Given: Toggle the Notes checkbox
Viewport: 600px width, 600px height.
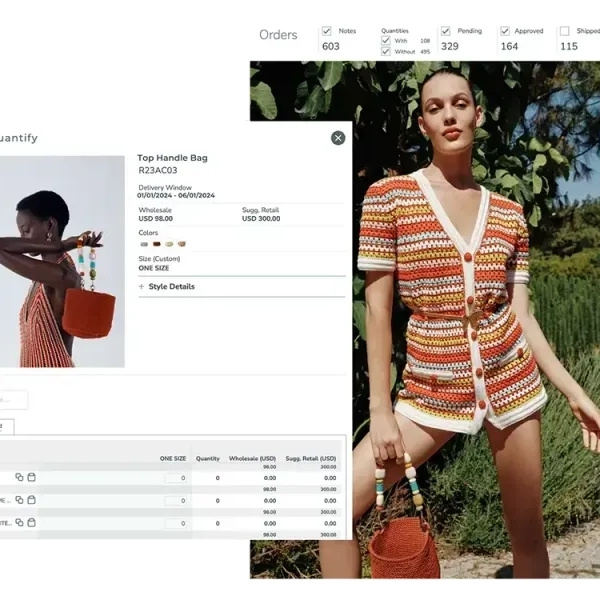Looking at the screenshot, I should coord(327,31).
